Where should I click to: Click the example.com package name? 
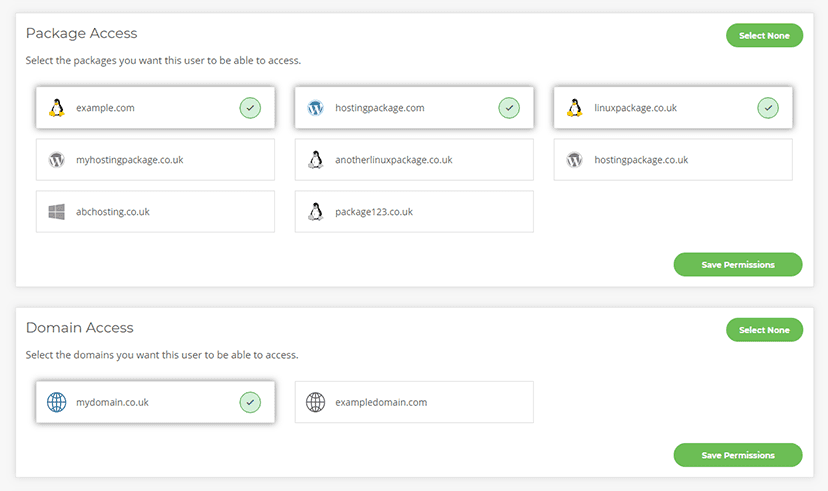click(105, 108)
